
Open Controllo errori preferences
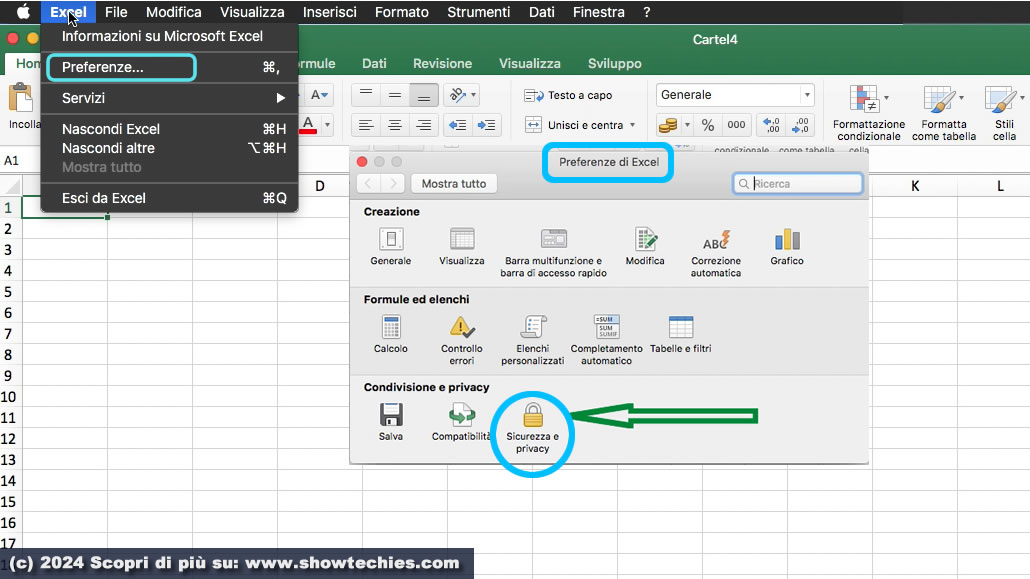[x=462, y=340]
